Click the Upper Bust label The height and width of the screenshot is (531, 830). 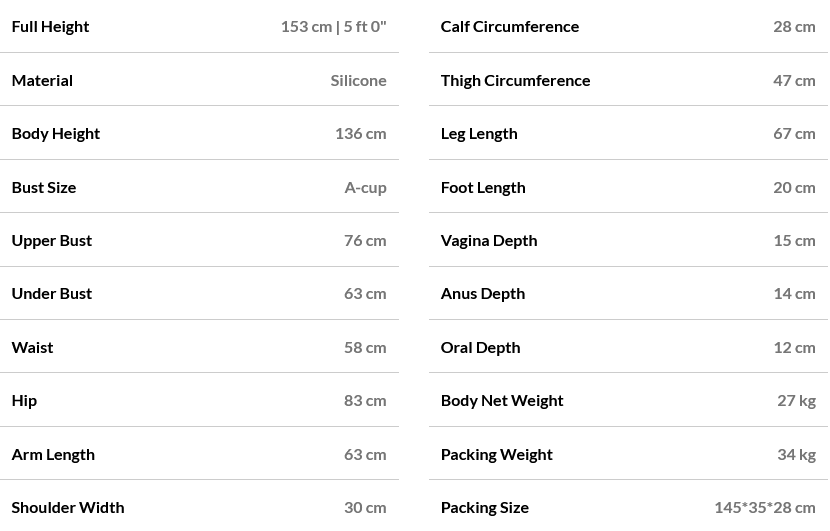coord(52,240)
